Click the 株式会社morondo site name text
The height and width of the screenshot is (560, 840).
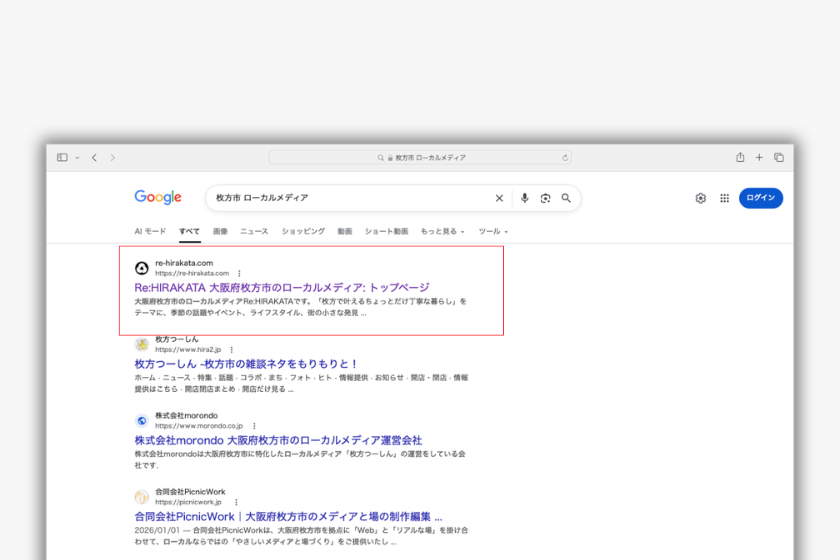[x=186, y=415]
